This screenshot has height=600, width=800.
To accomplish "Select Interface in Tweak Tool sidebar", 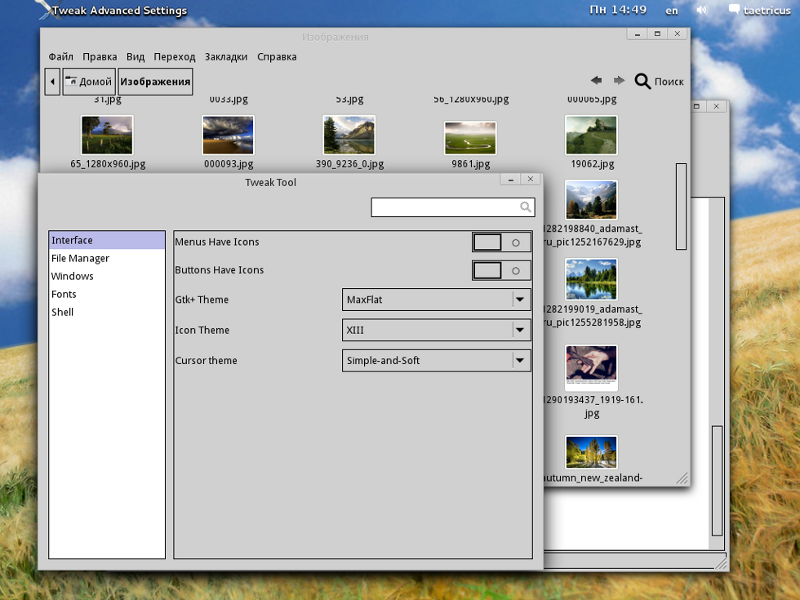I will tap(107, 240).
